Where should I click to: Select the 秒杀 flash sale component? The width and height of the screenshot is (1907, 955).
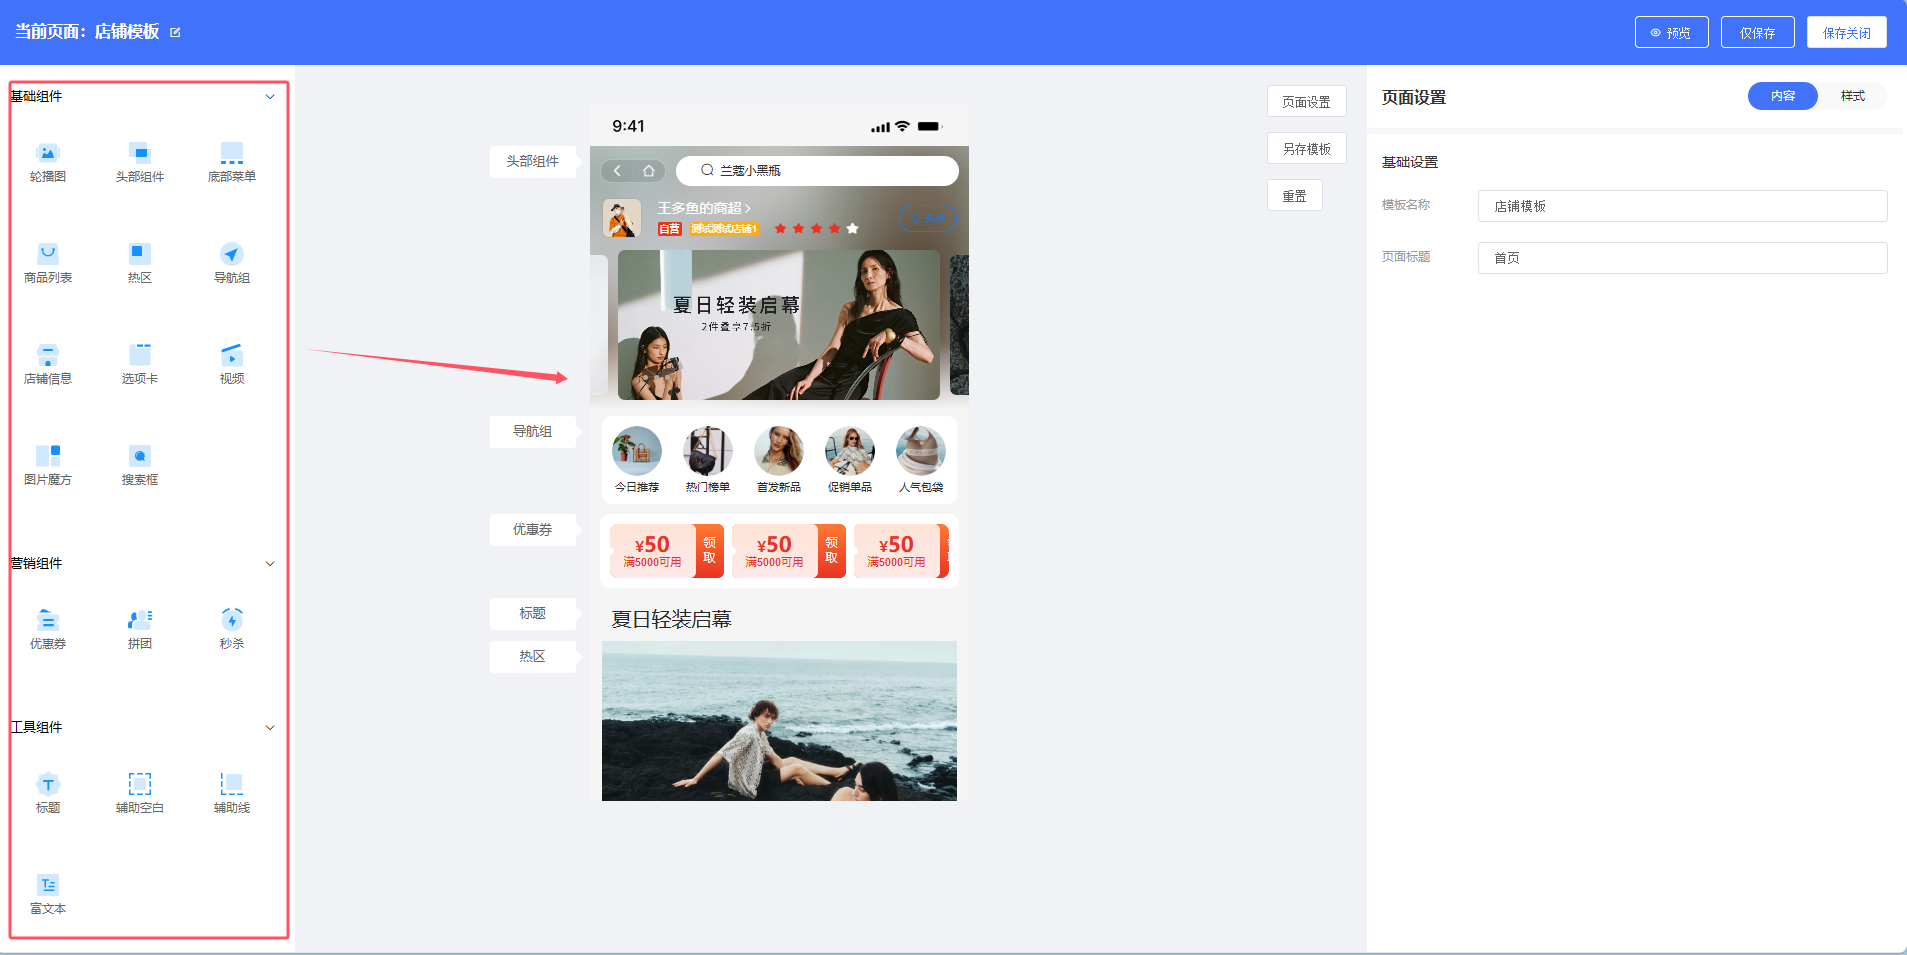tap(232, 621)
